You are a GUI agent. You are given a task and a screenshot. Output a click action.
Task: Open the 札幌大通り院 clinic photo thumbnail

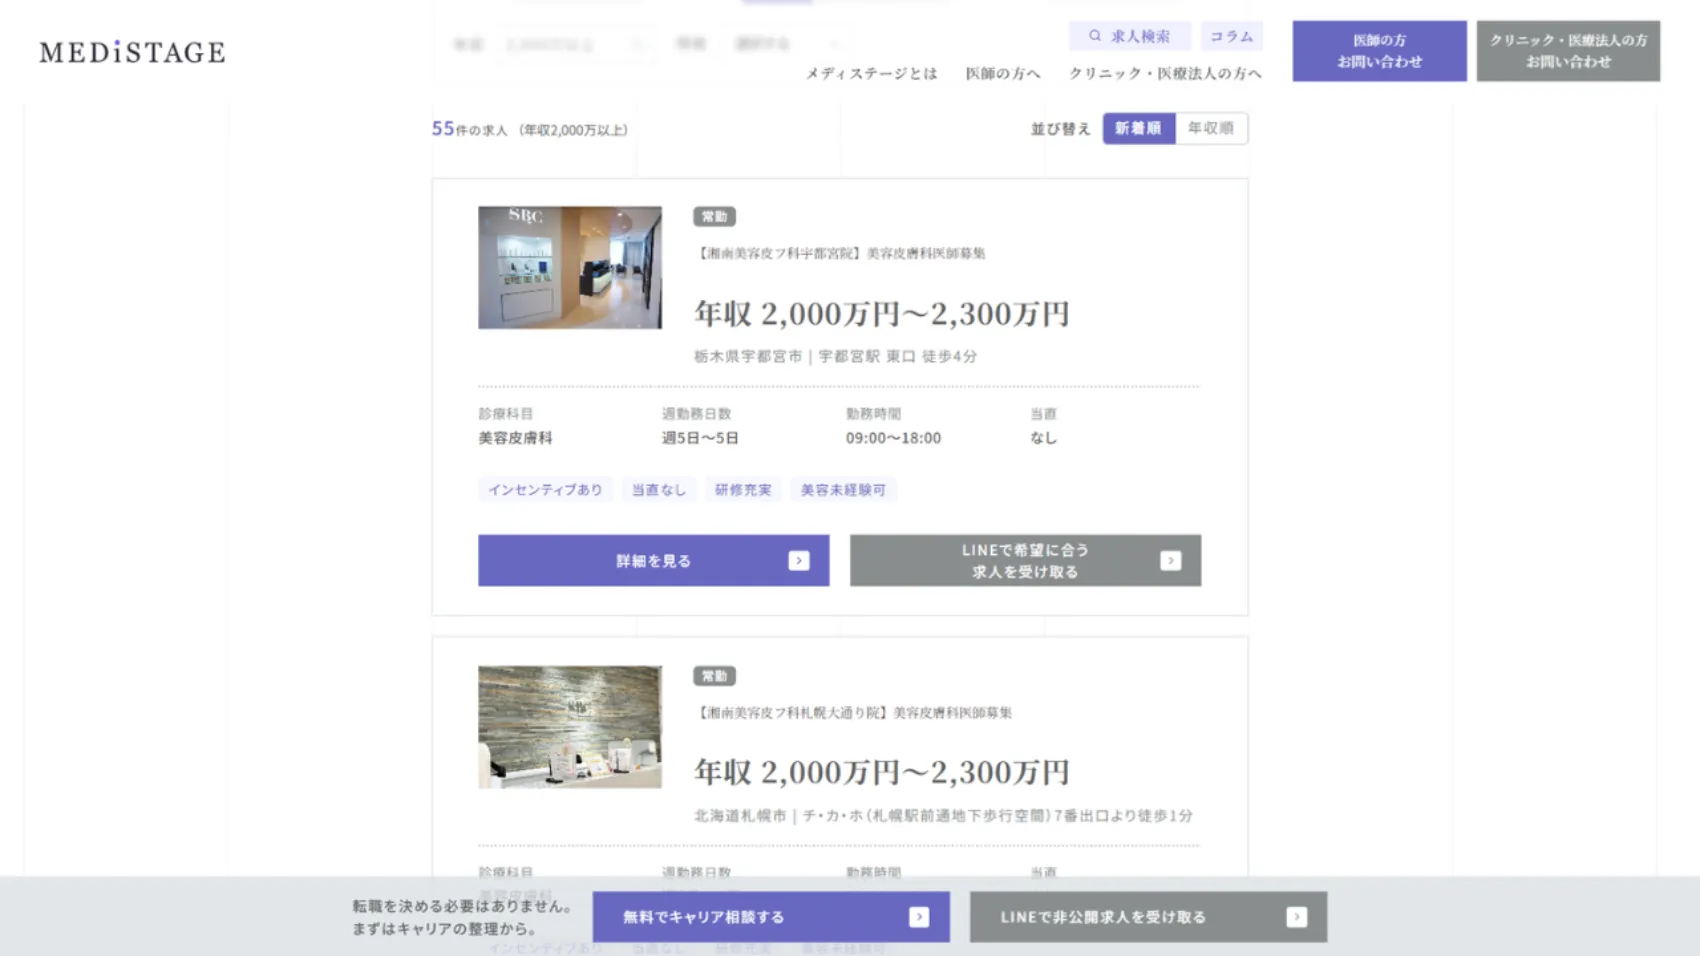click(570, 727)
